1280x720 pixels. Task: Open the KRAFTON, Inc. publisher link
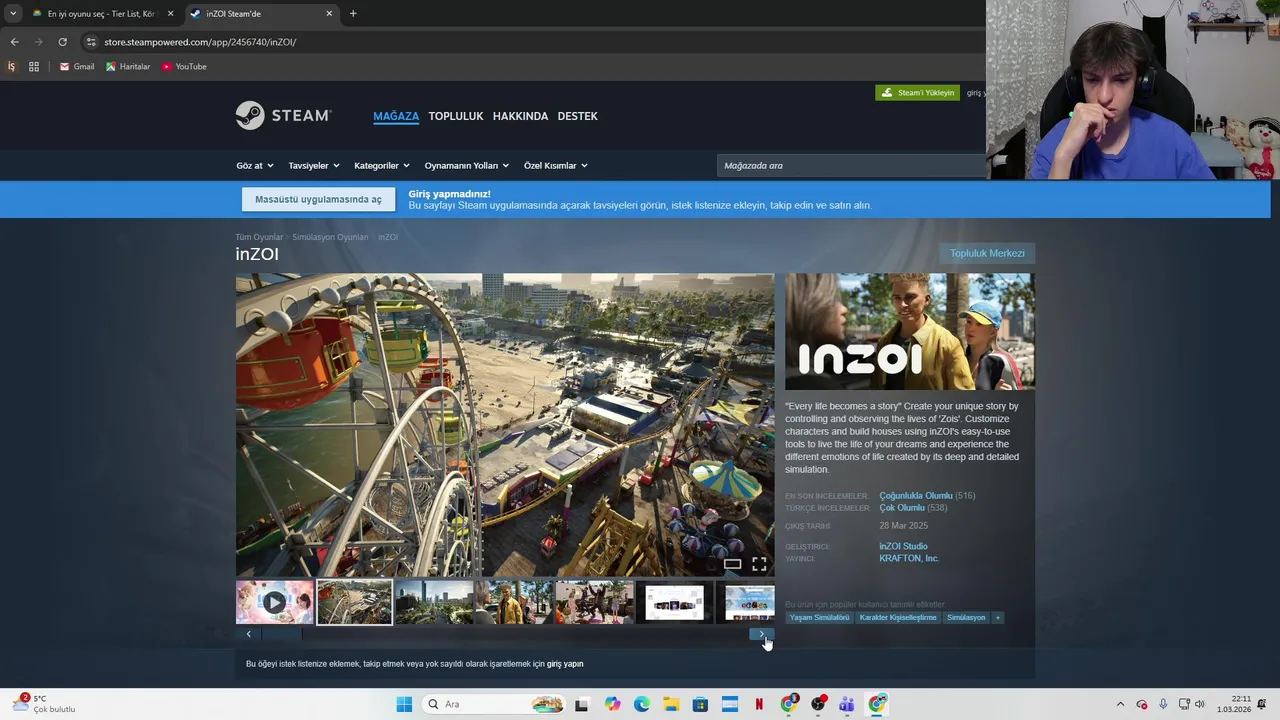(908, 559)
